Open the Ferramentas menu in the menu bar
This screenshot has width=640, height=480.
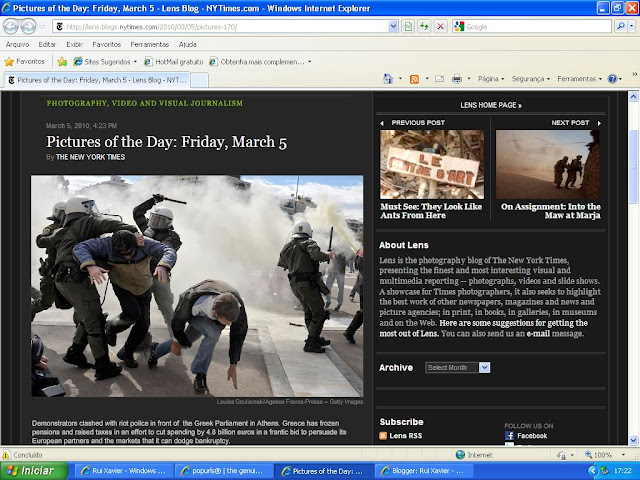point(149,44)
